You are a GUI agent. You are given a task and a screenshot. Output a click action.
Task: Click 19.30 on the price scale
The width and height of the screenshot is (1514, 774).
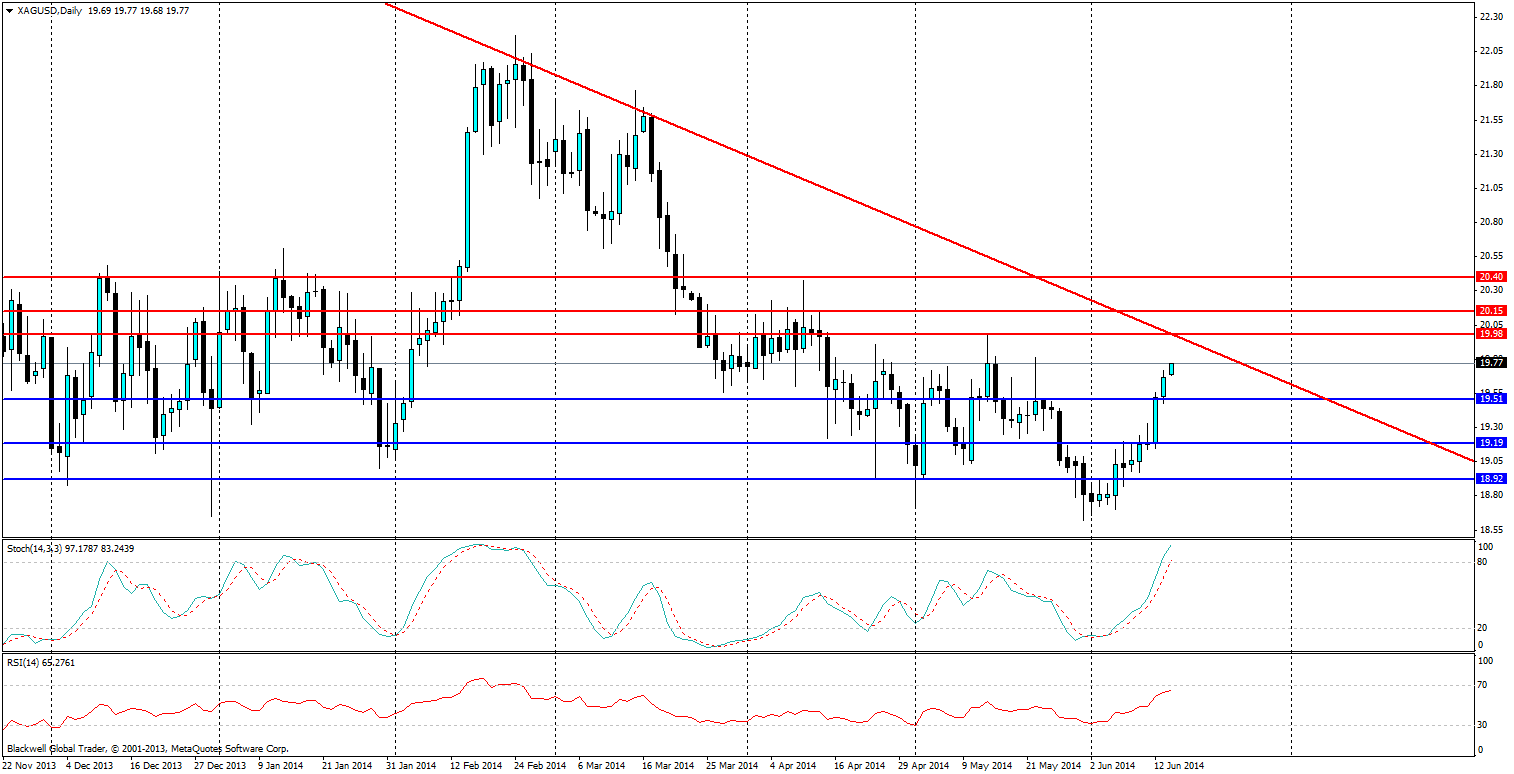click(x=1491, y=427)
